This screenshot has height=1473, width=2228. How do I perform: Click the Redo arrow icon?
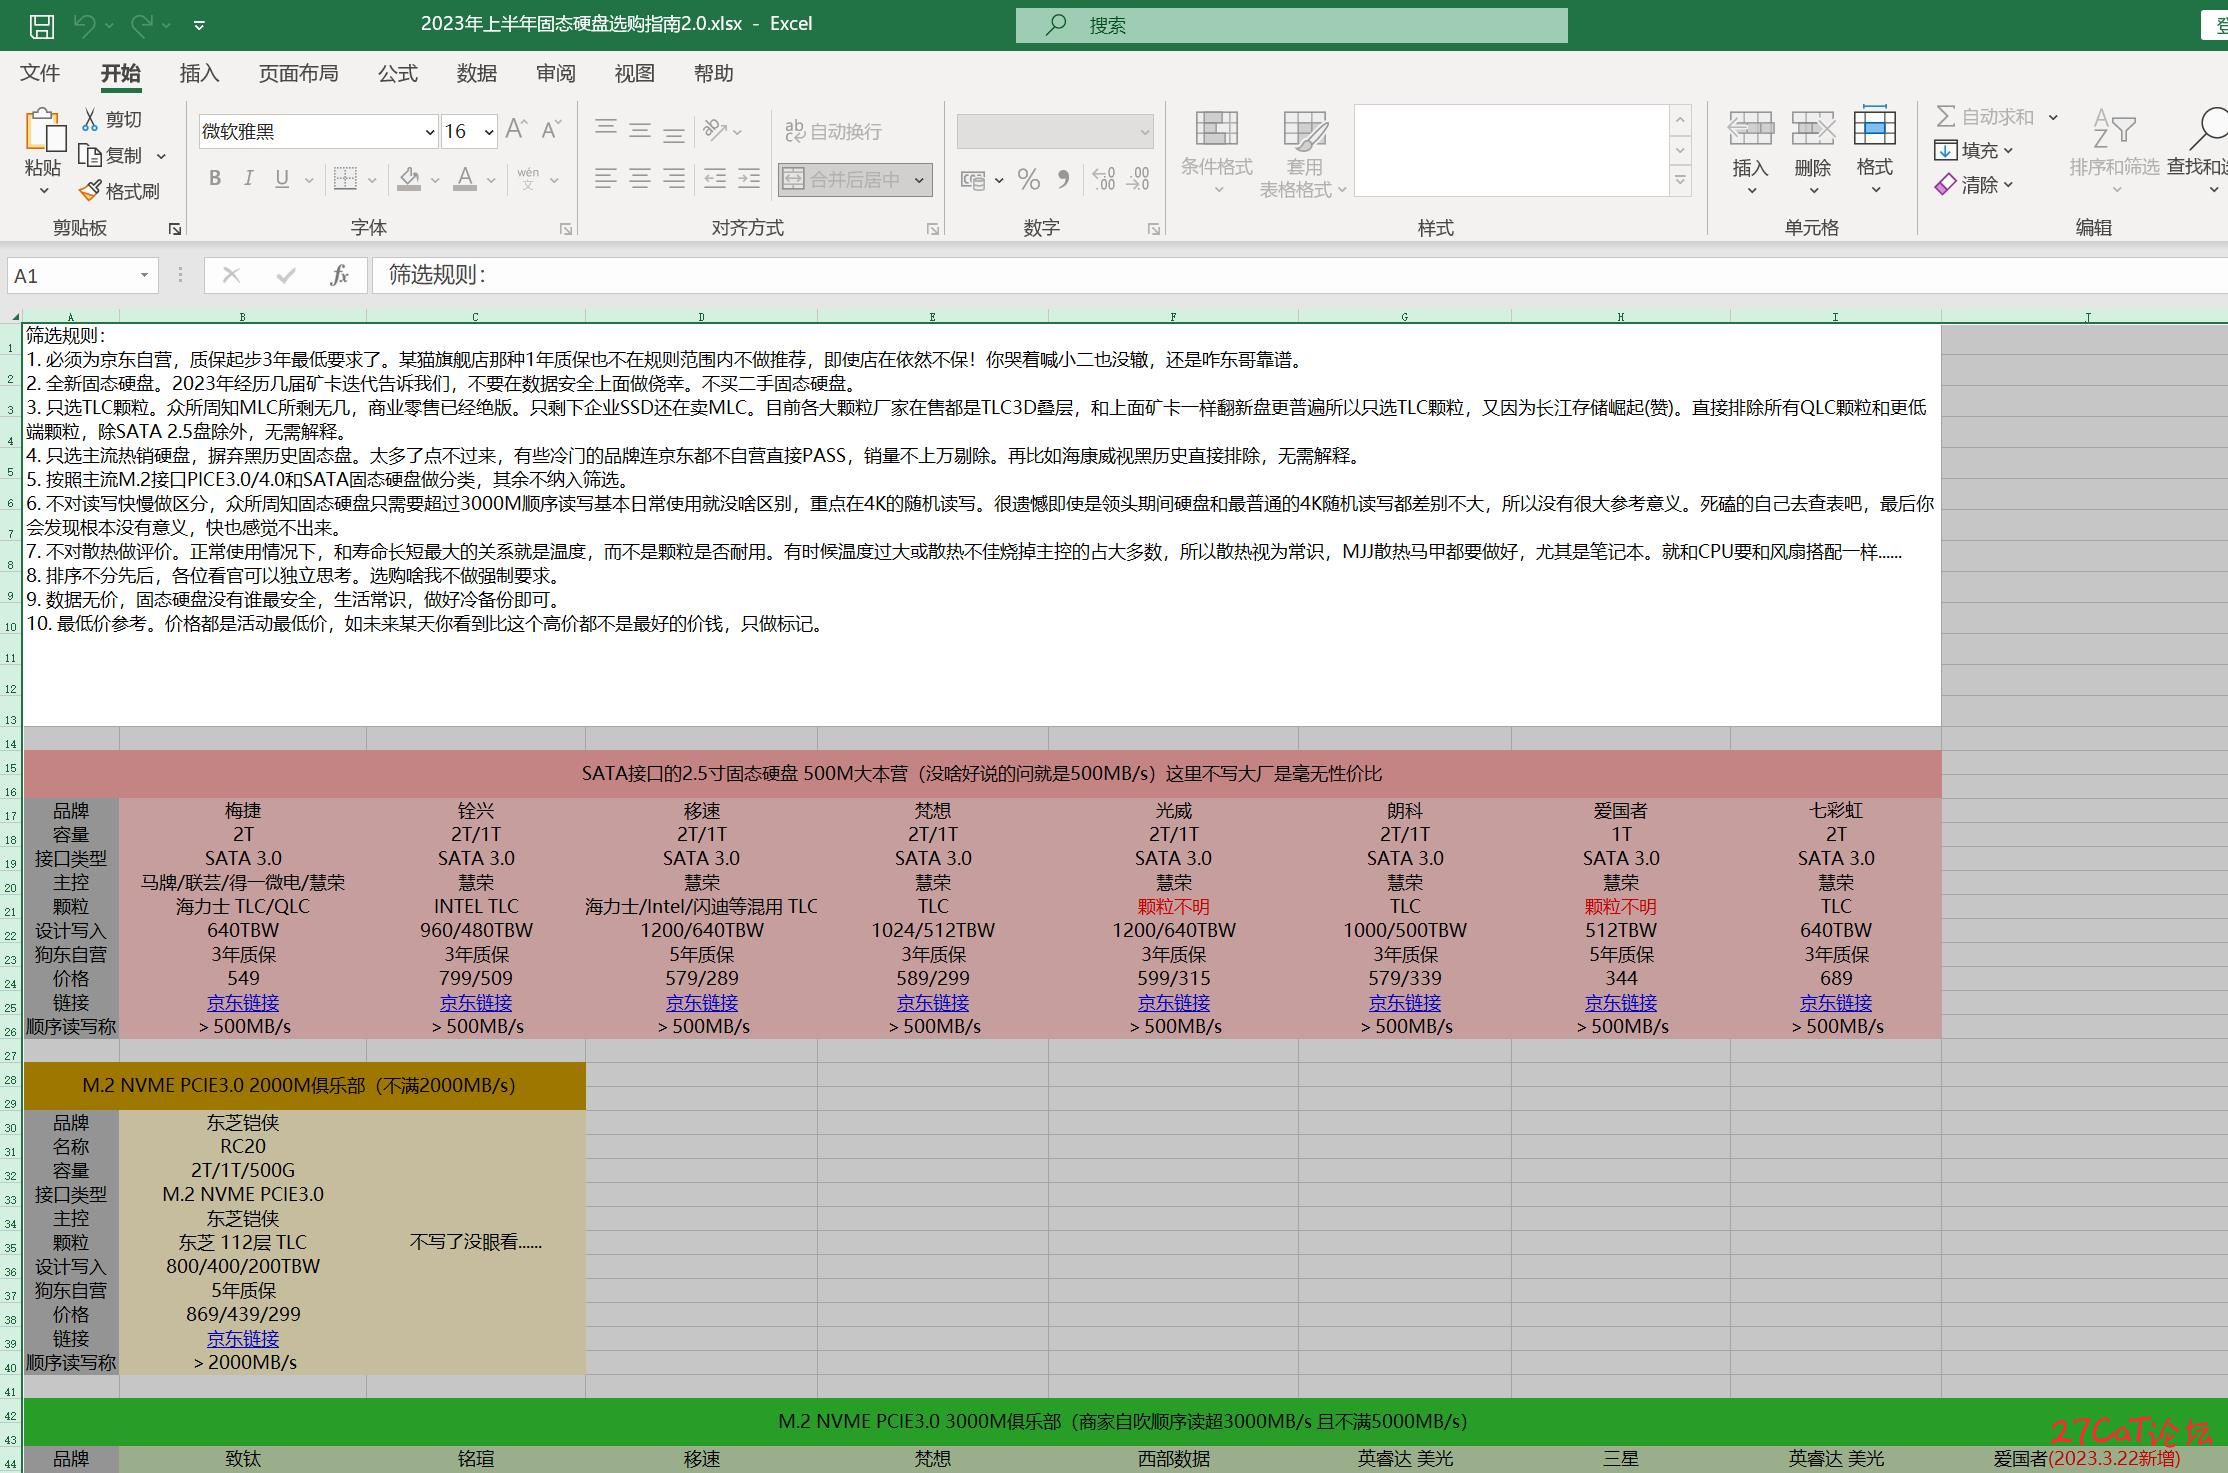[141, 25]
